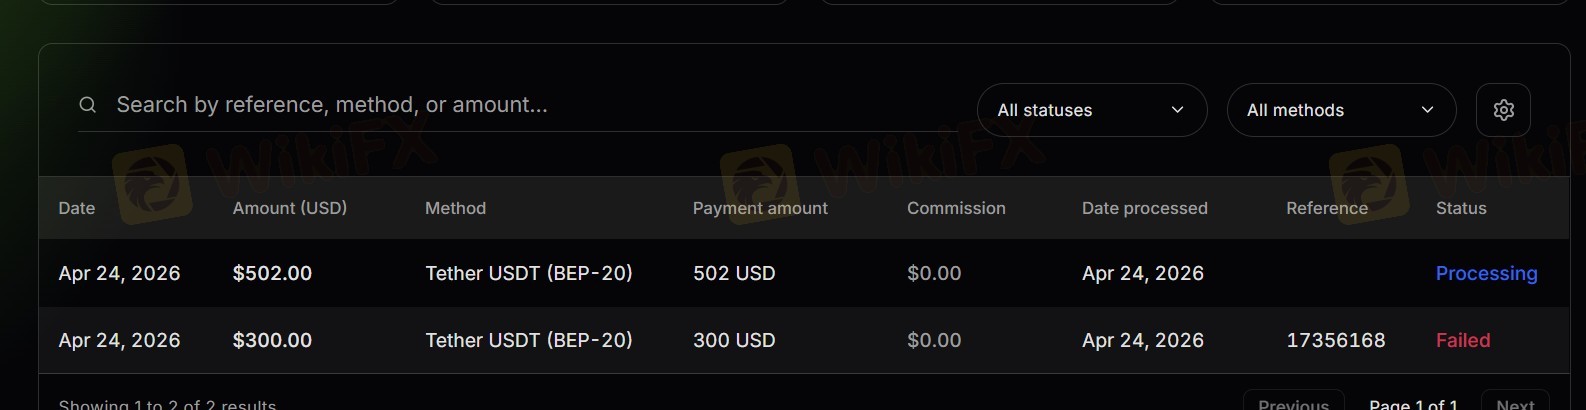Click the Method column header
This screenshot has height=410, width=1586.
tap(455, 208)
